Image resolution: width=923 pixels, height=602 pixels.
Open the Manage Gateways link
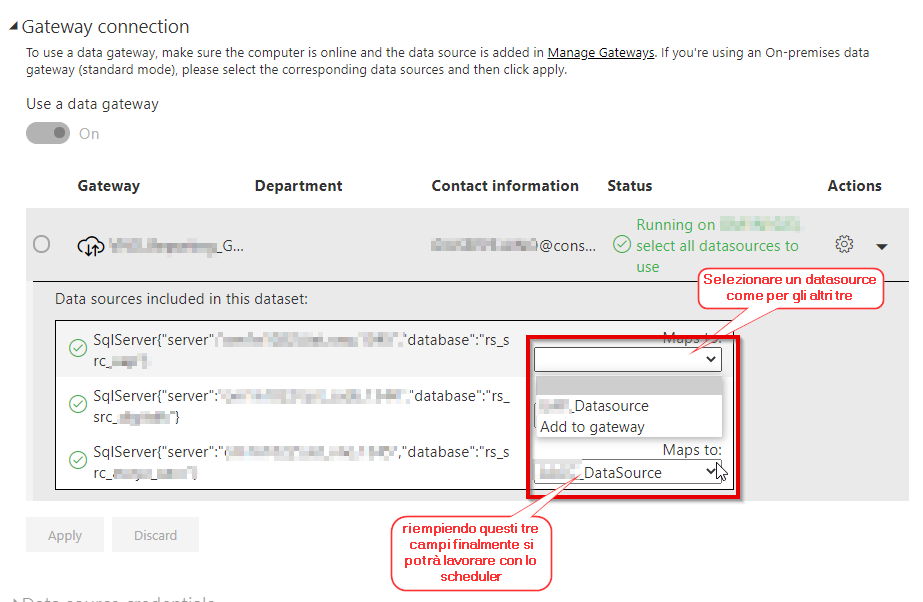pyautogui.click(x=601, y=52)
